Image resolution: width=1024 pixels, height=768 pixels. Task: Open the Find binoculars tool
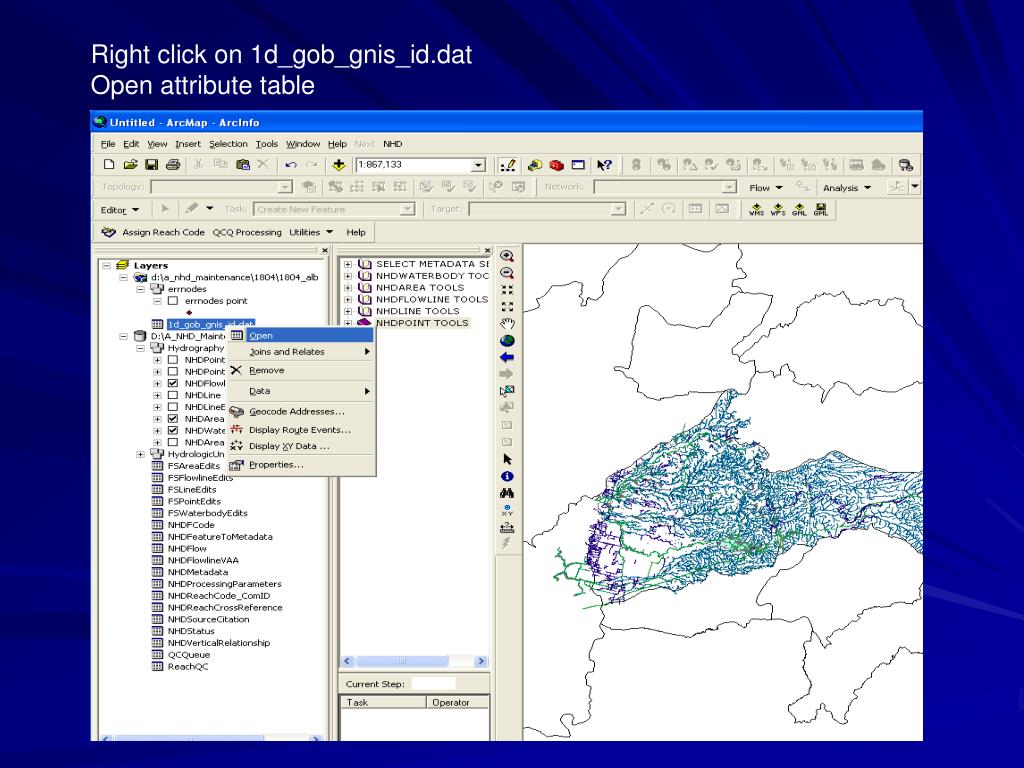(x=507, y=493)
